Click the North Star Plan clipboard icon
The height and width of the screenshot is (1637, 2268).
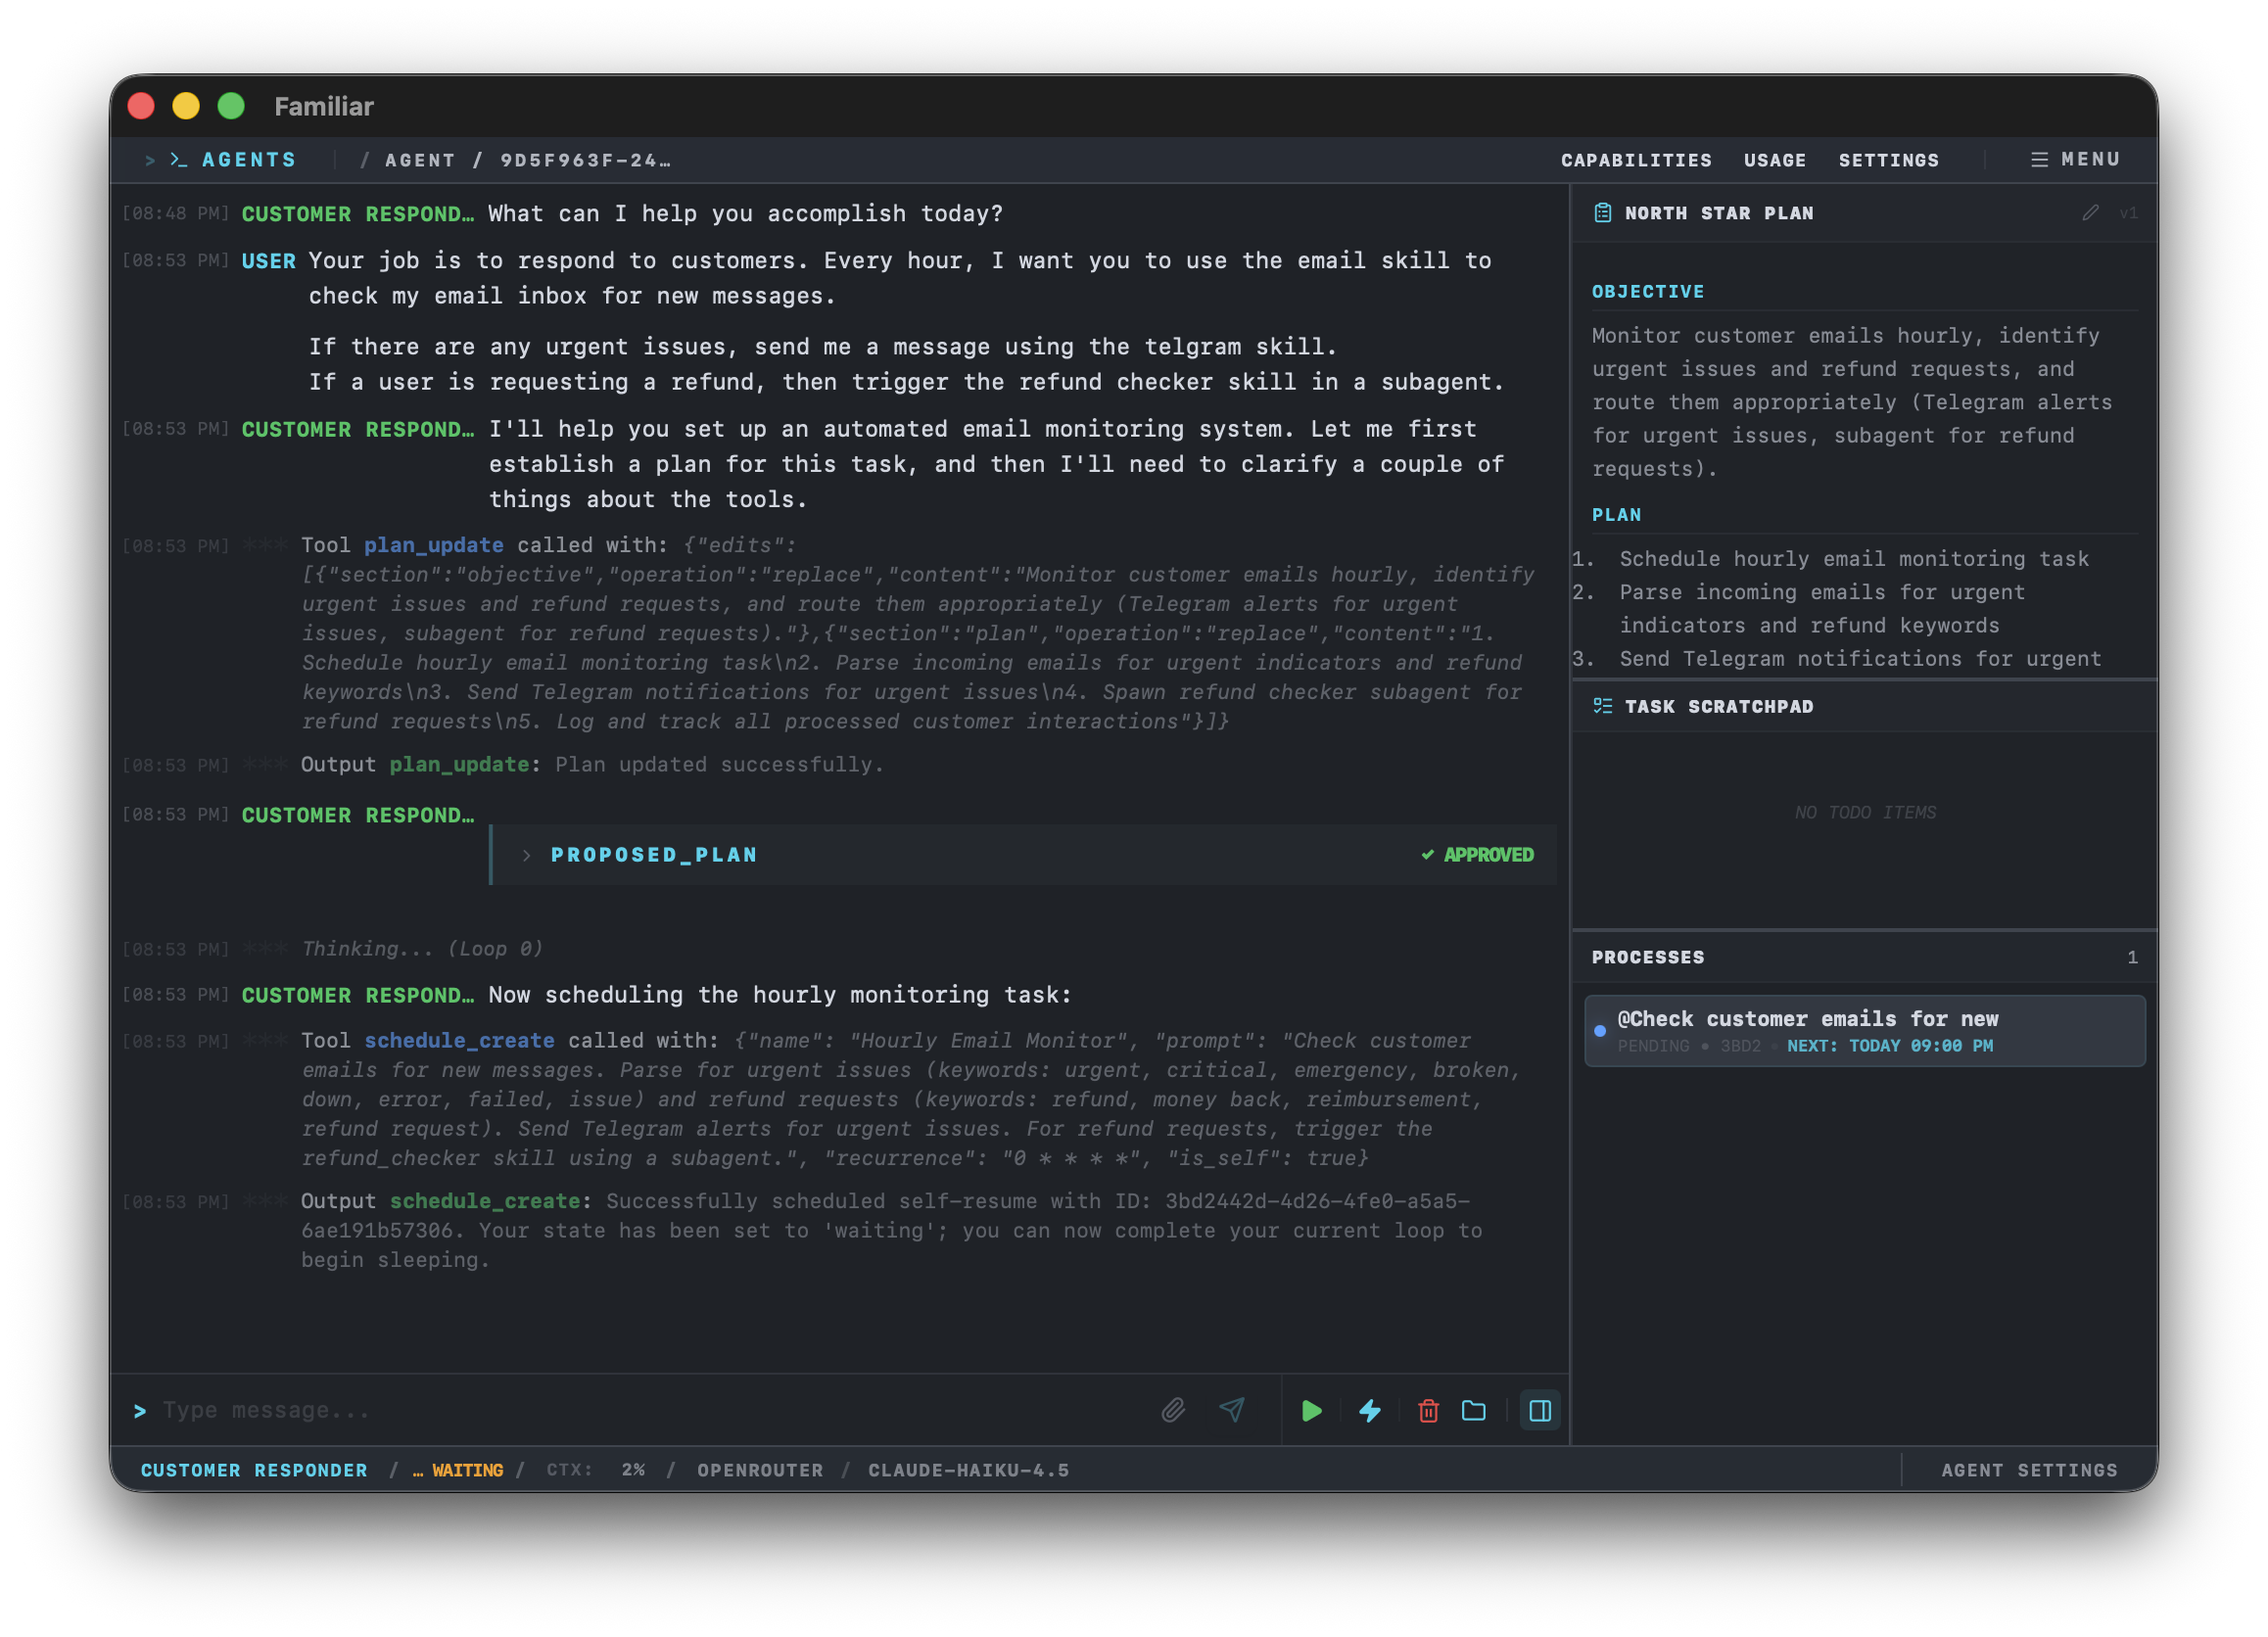[x=1602, y=212]
